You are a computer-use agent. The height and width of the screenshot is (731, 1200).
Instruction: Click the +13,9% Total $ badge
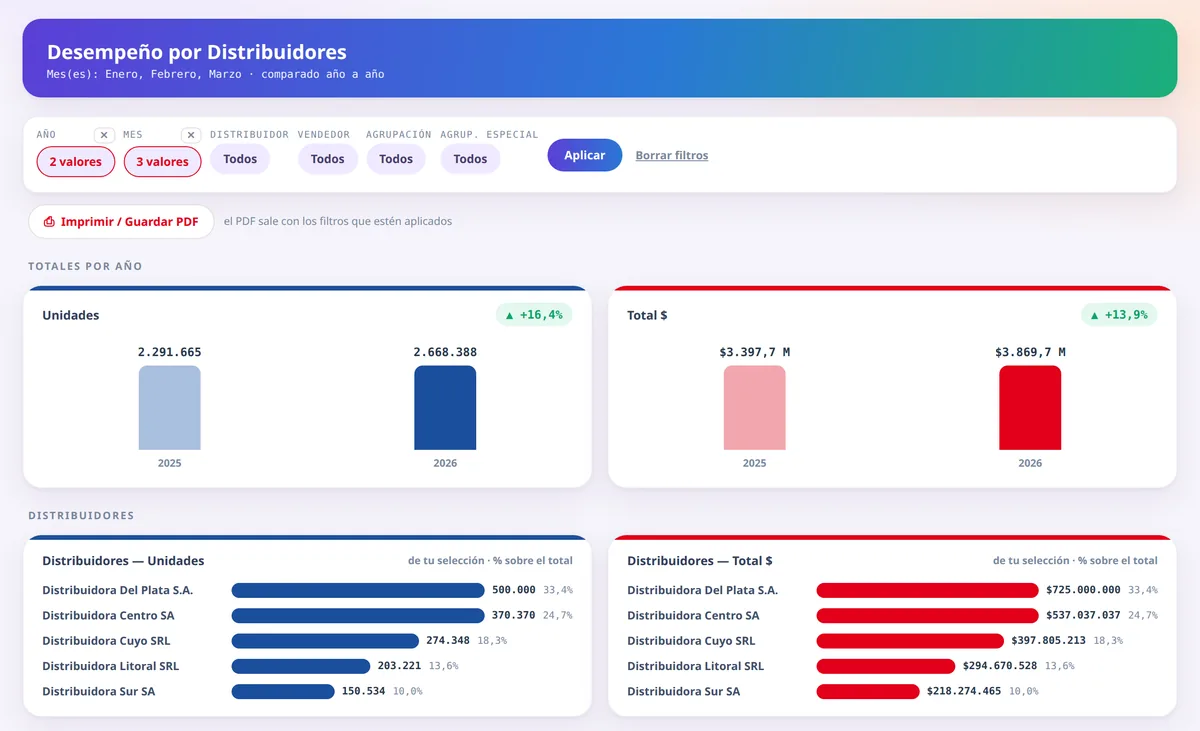(1119, 315)
